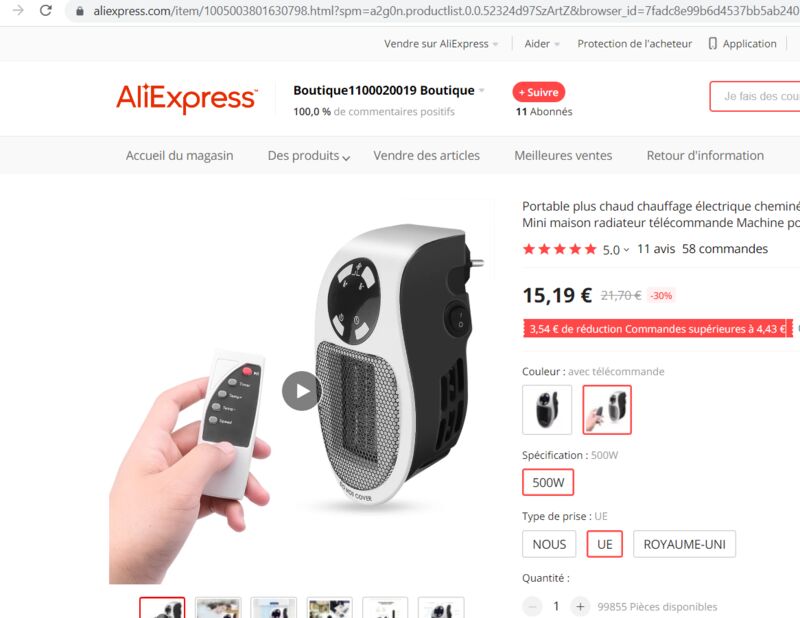Click the Application phone icon

[712, 44]
